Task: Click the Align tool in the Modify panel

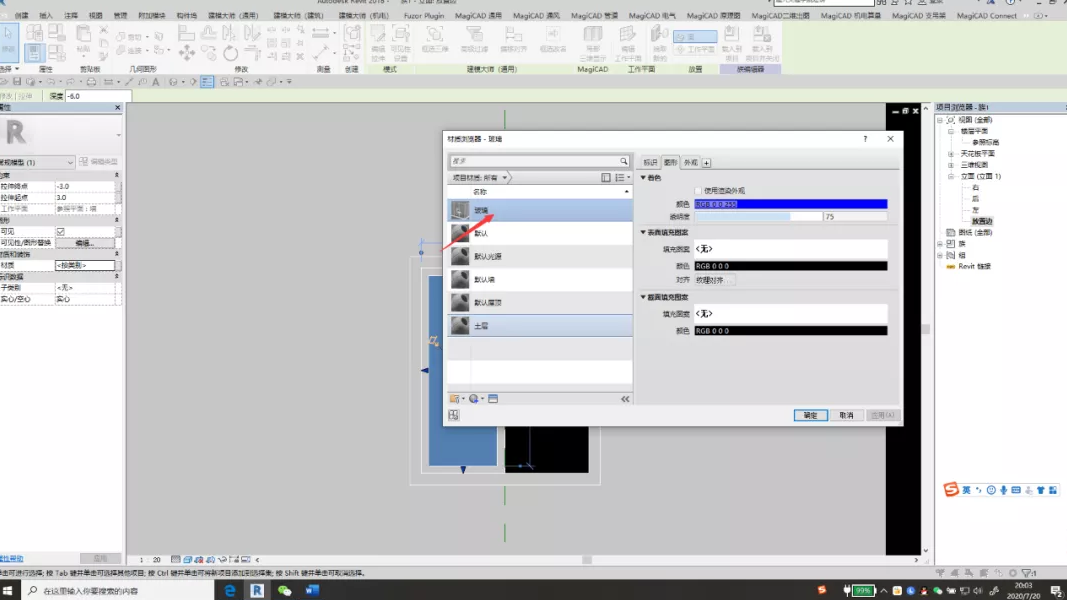Action: (x=186, y=33)
